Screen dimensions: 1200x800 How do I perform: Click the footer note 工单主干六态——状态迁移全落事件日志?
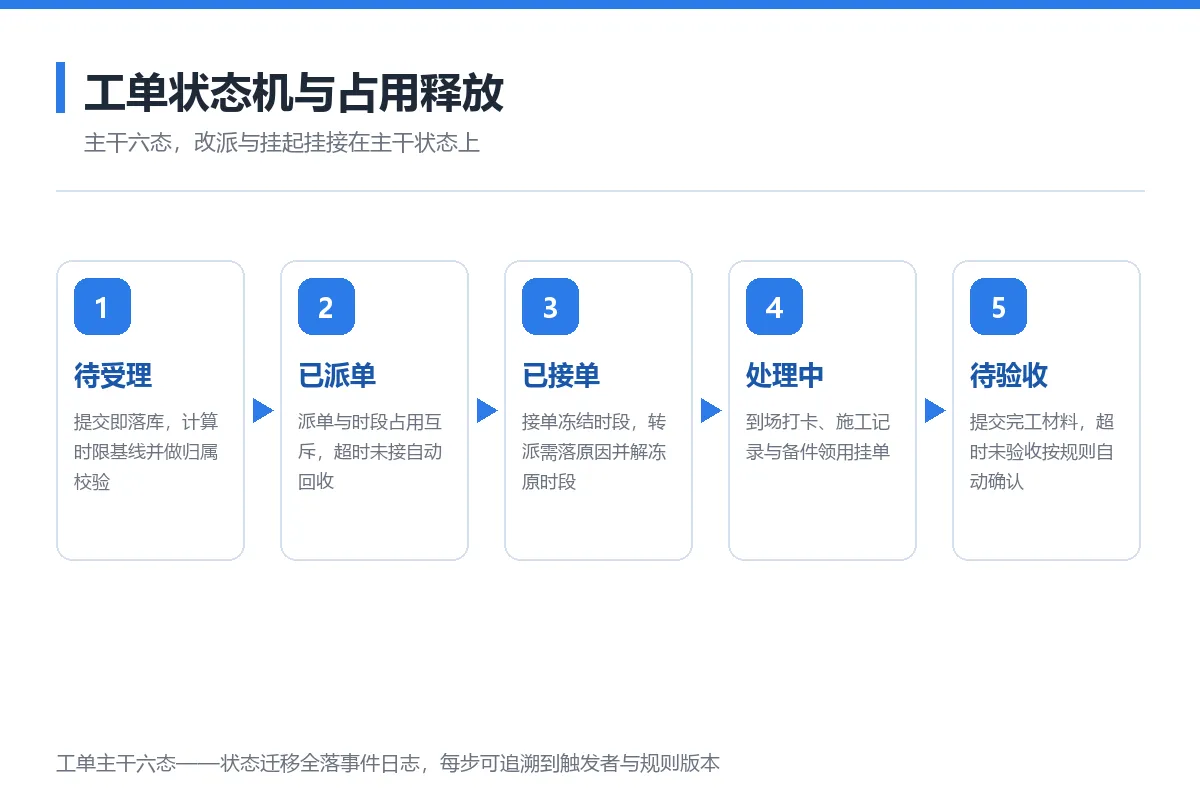(x=388, y=764)
